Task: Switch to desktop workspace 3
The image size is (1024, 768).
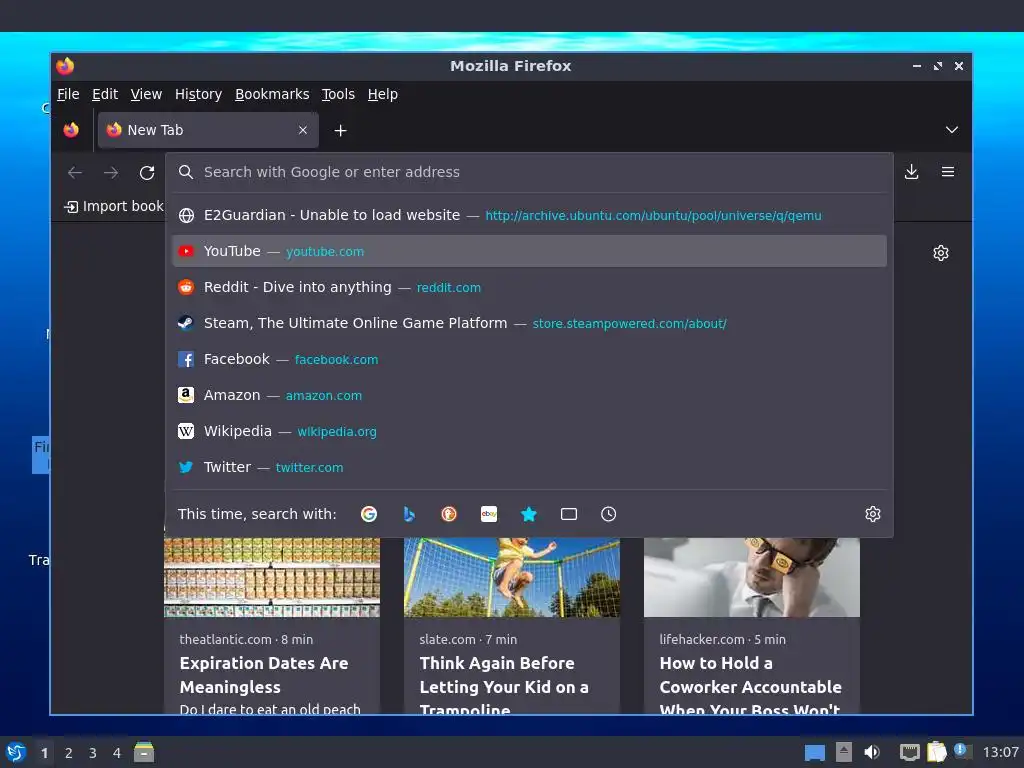Action: click(x=93, y=753)
